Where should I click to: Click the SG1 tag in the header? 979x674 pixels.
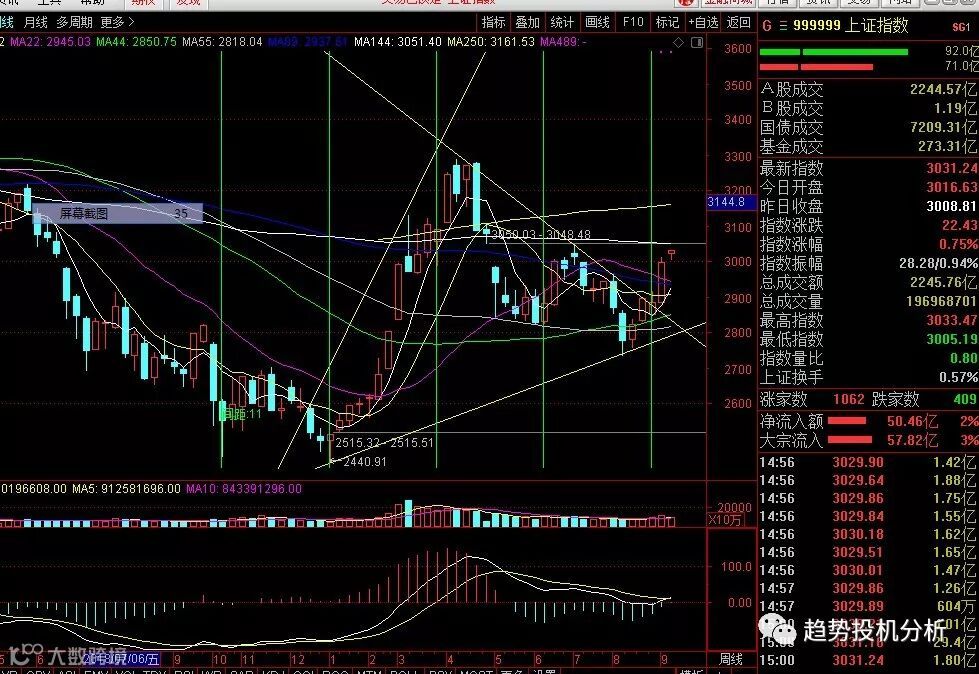point(962,27)
